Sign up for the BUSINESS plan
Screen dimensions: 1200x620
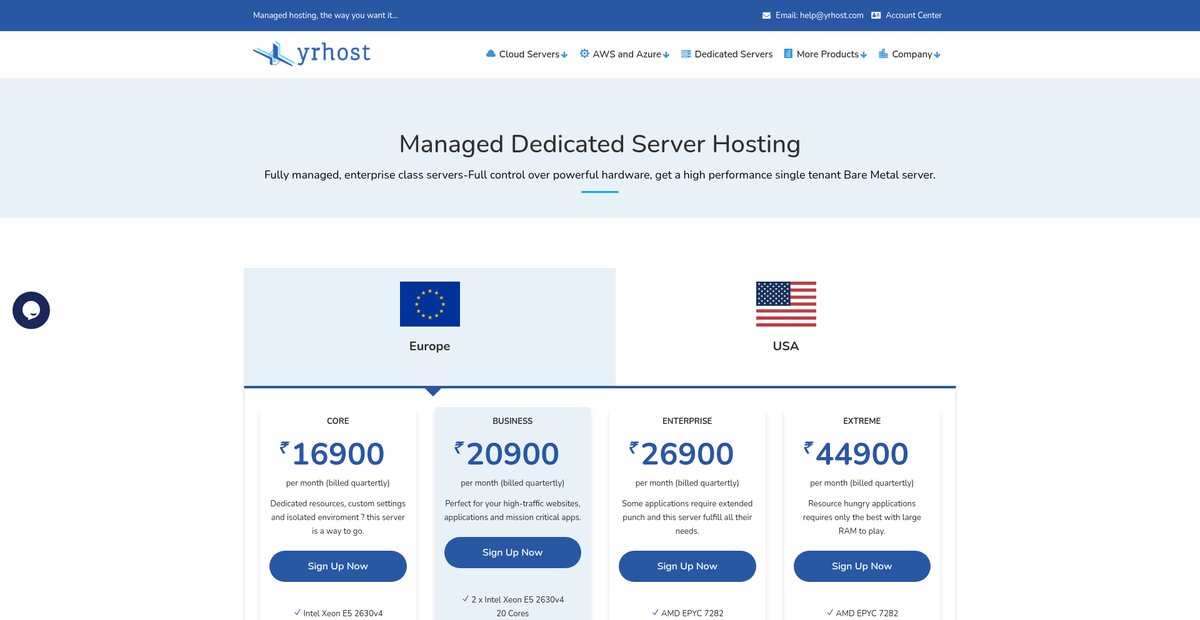pyautogui.click(x=513, y=552)
